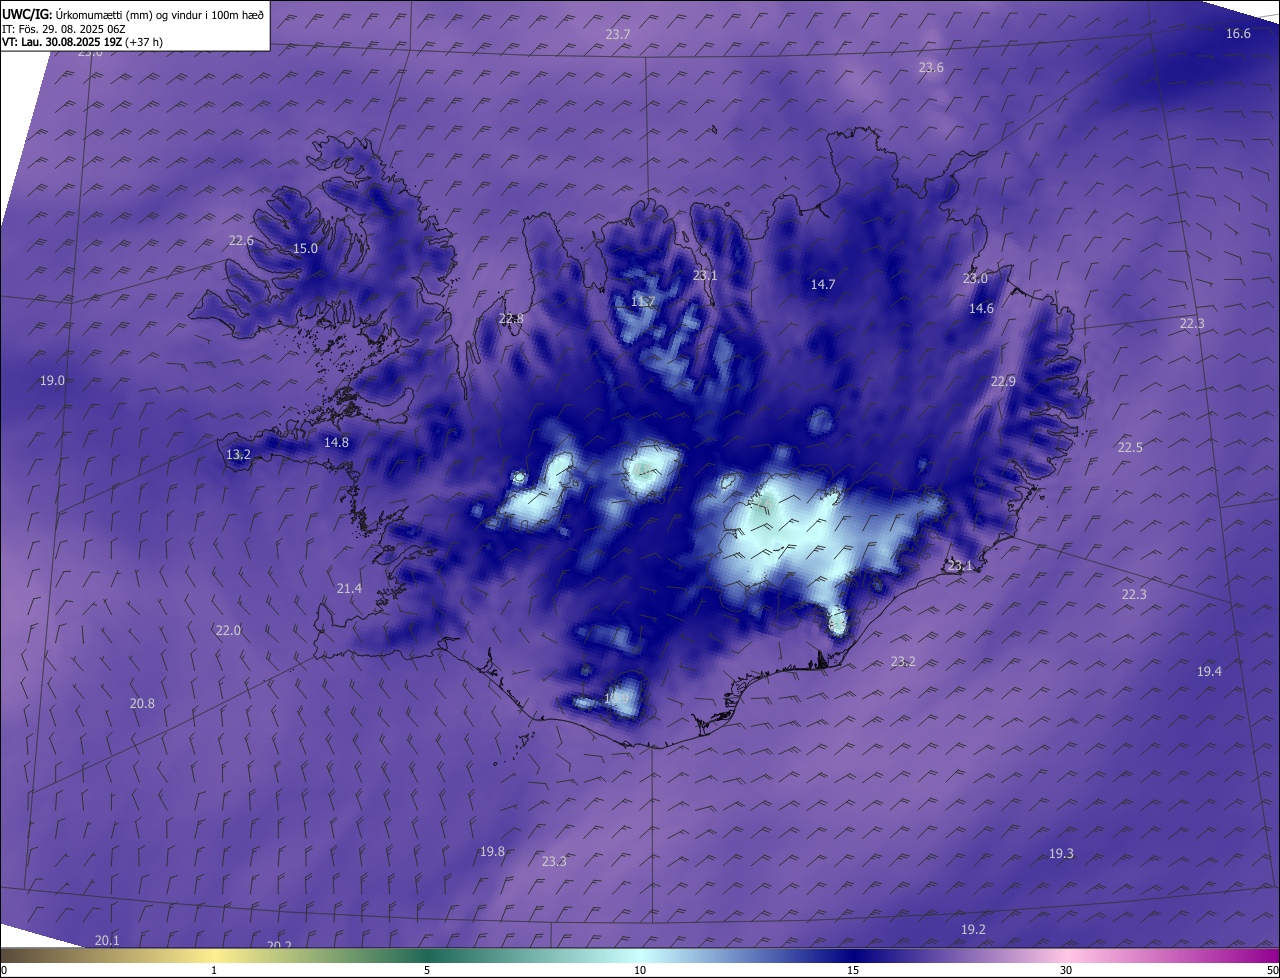The height and width of the screenshot is (978, 1280).
Task: Click the 23.3 value label
Action: click(x=554, y=862)
